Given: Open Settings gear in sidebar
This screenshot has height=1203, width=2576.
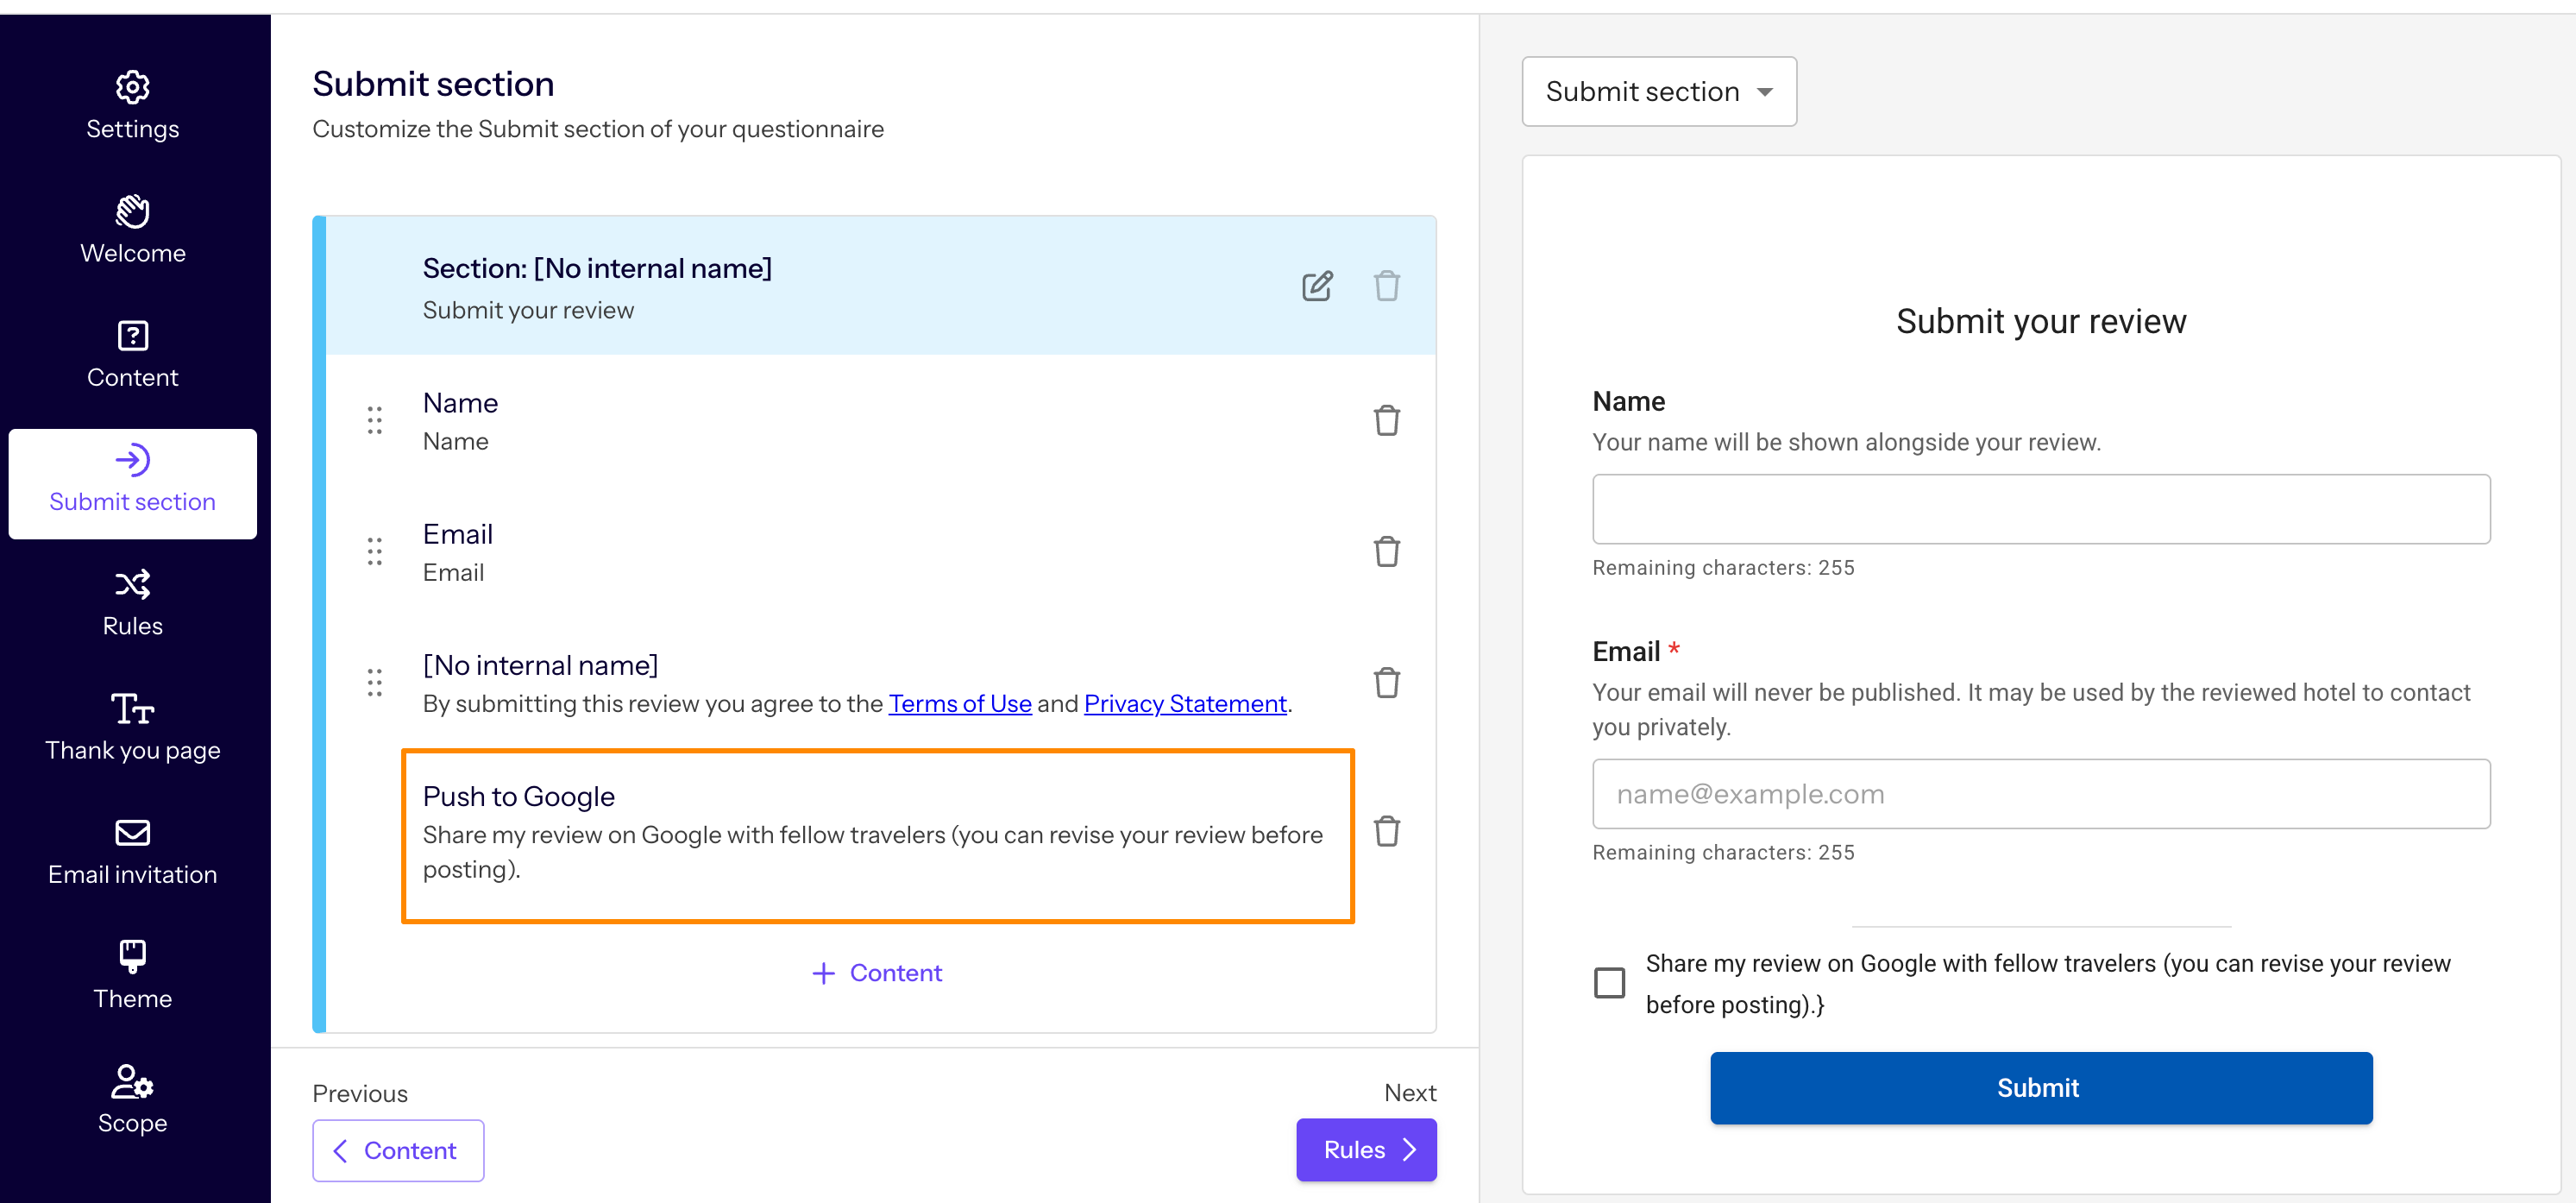Looking at the screenshot, I should (133, 106).
